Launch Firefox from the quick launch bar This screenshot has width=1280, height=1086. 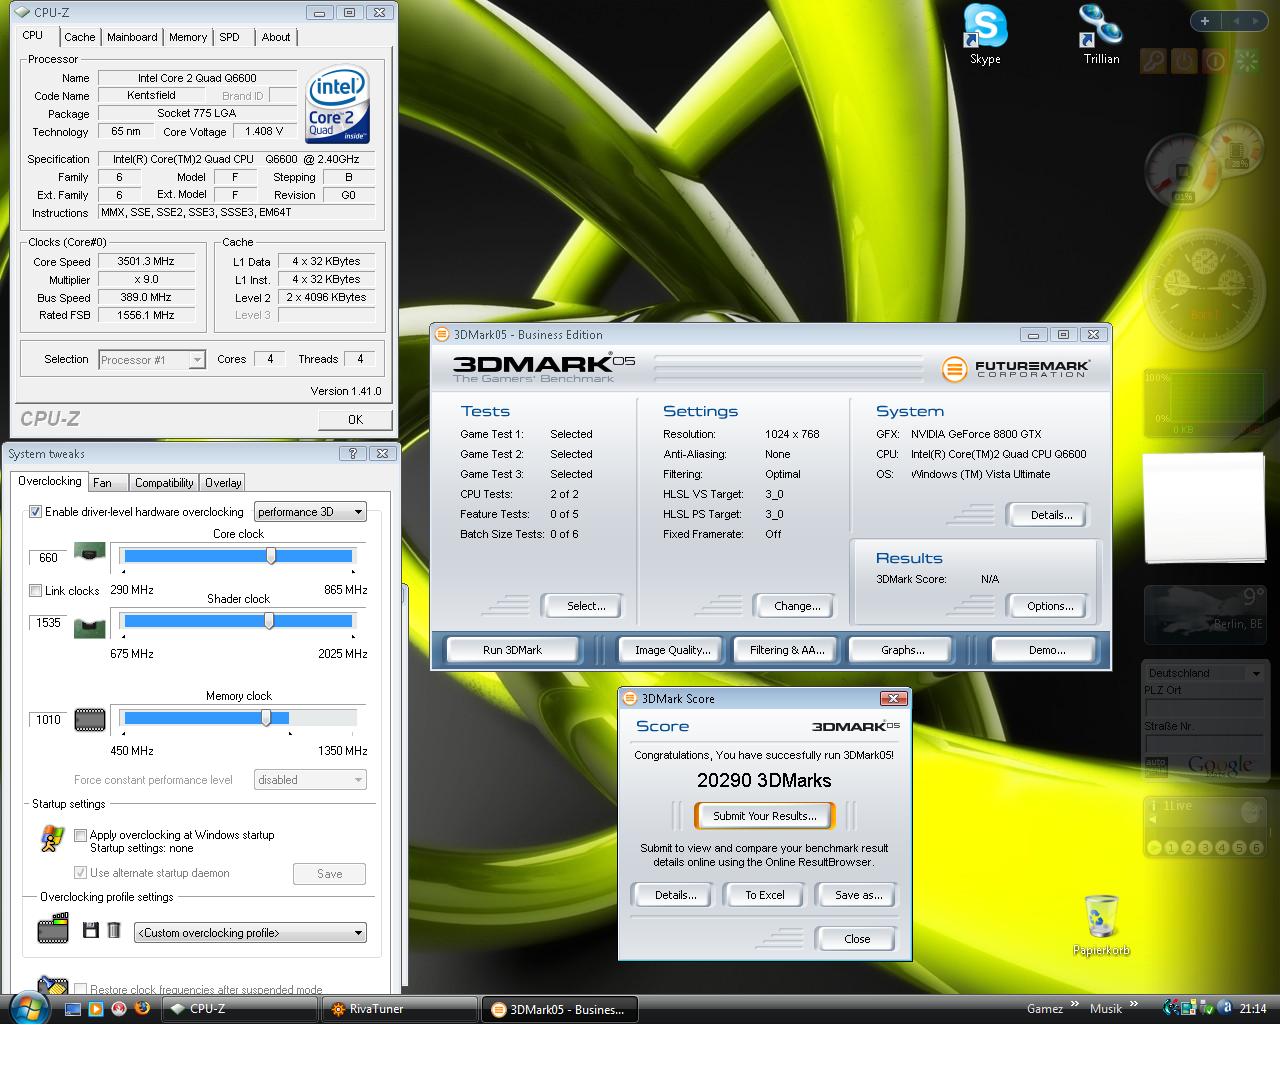tap(142, 1008)
